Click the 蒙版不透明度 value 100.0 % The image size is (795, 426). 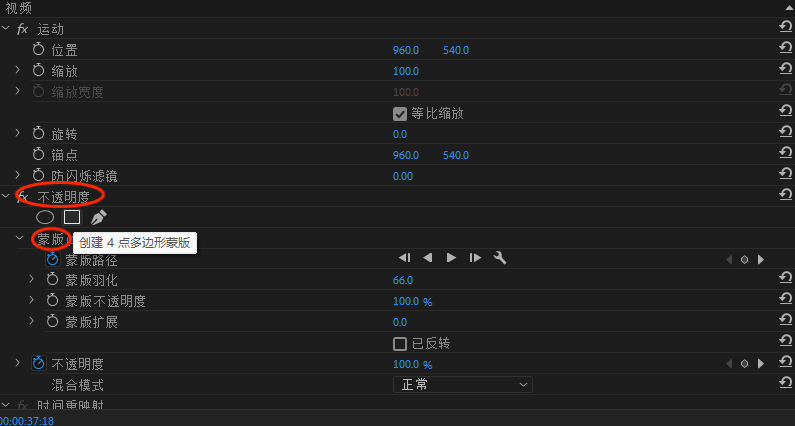(x=413, y=301)
